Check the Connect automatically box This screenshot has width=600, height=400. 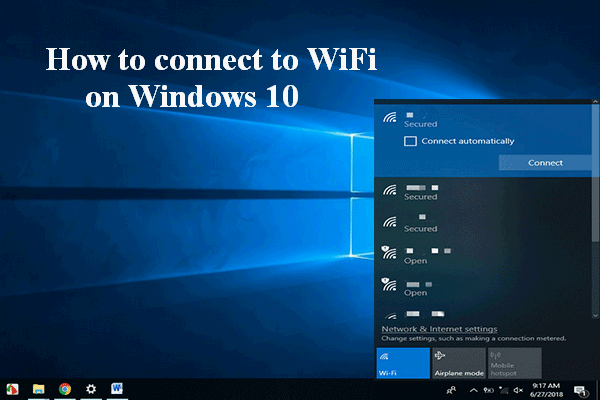[x=410, y=141]
